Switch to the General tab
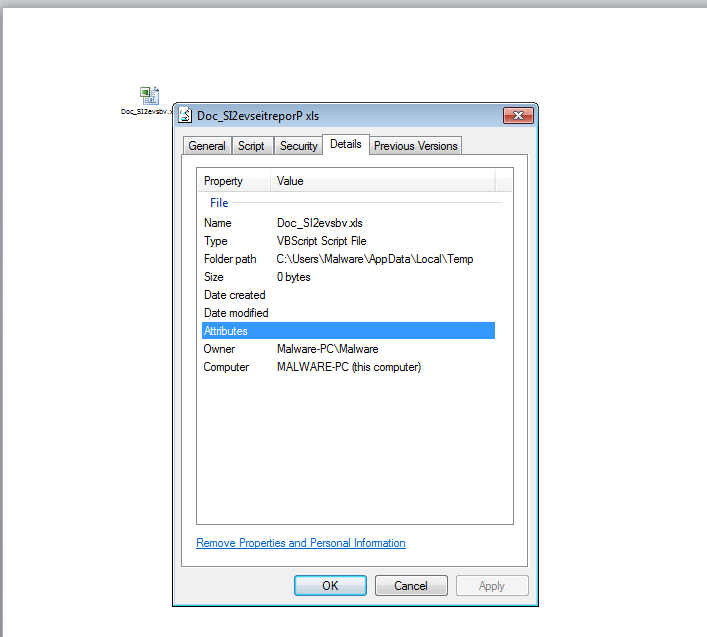The width and height of the screenshot is (707, 637). tap(207, 146)
